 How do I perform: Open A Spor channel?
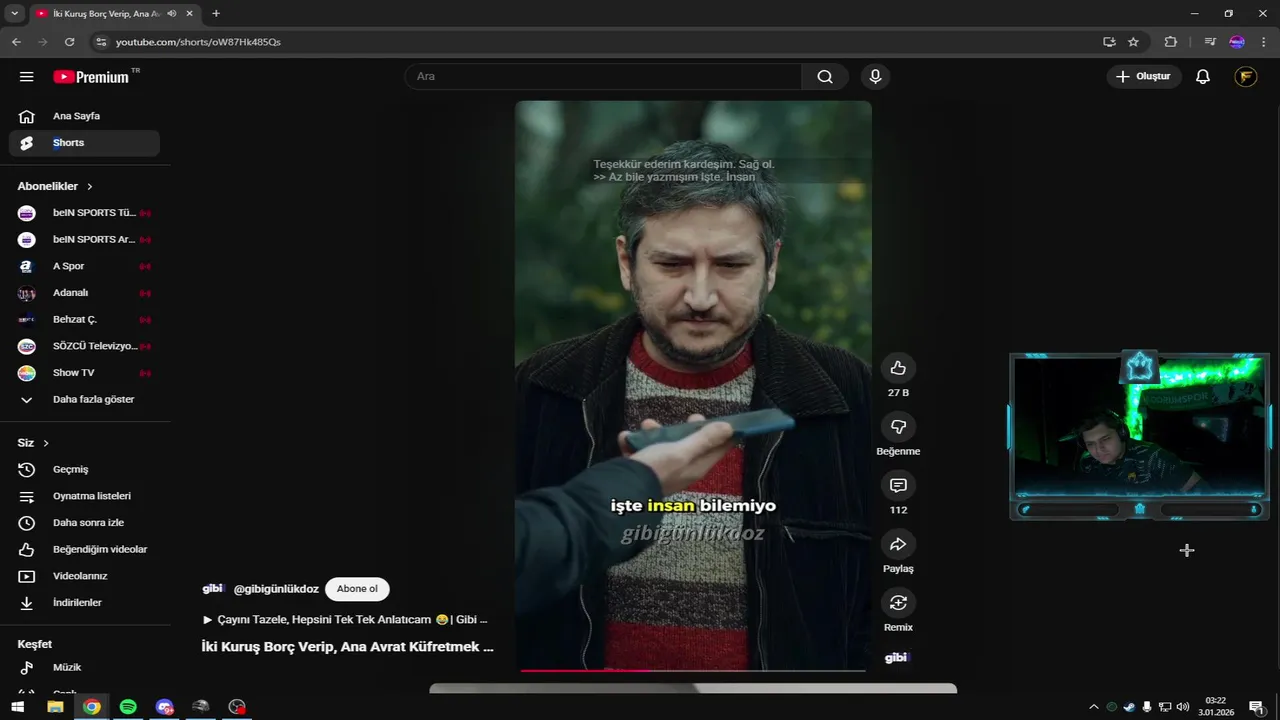84,266
